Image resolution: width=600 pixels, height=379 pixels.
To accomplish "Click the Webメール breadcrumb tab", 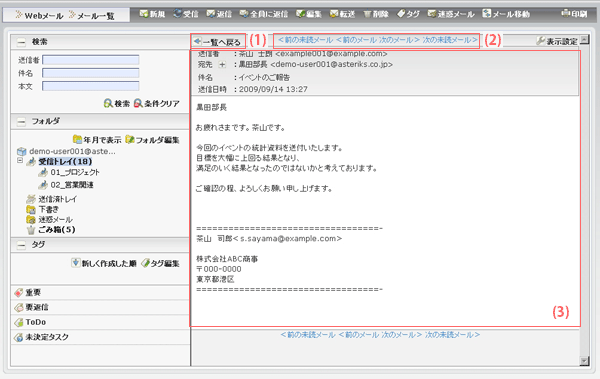I will 39,16.
